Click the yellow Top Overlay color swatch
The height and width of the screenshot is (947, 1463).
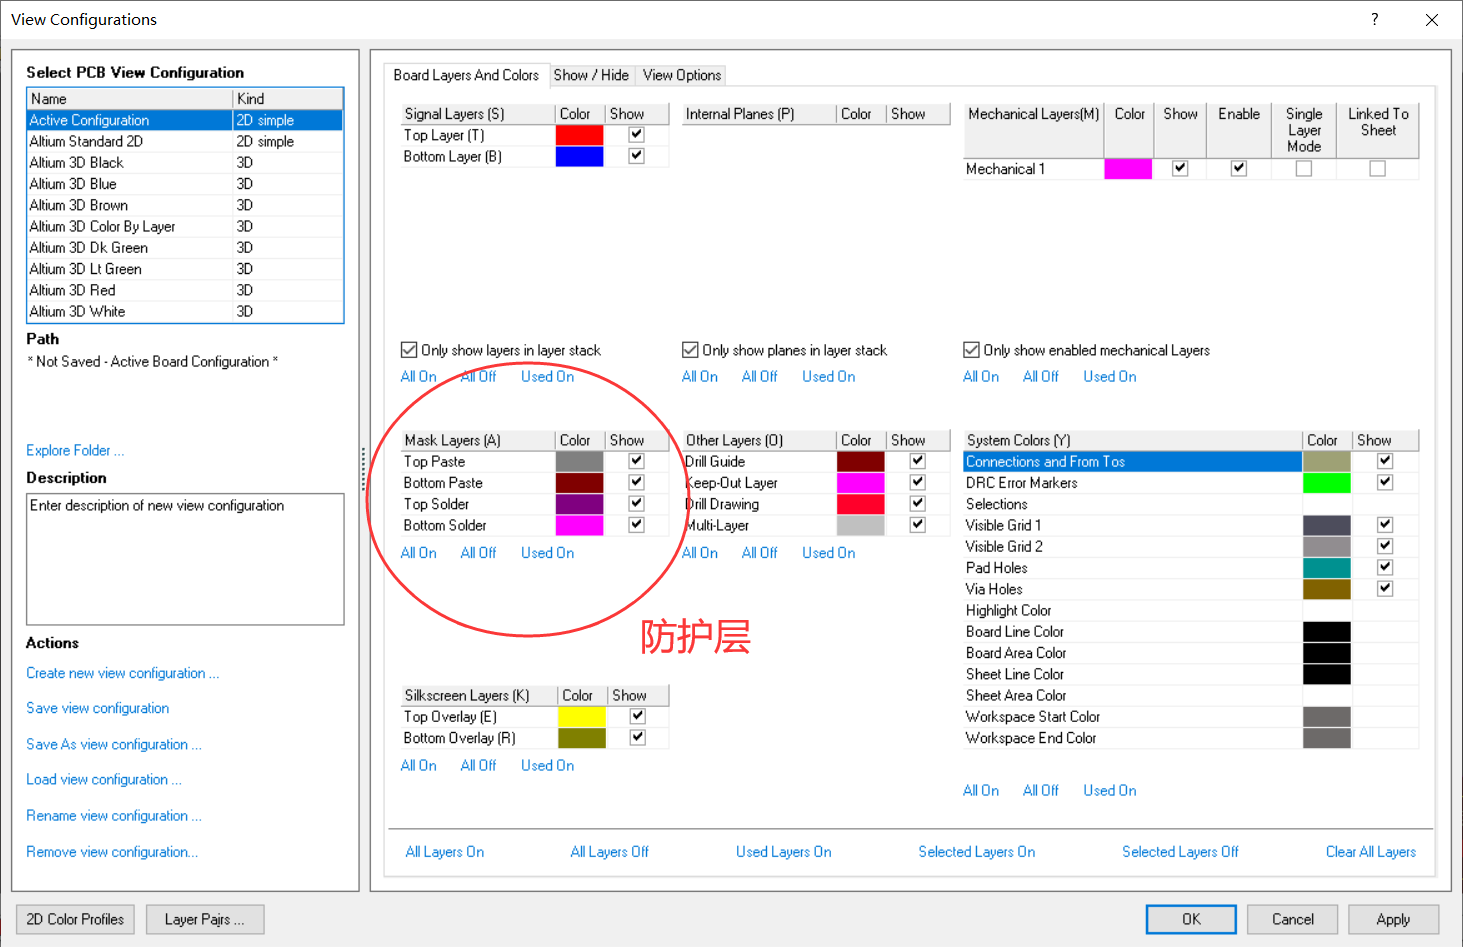582,716
